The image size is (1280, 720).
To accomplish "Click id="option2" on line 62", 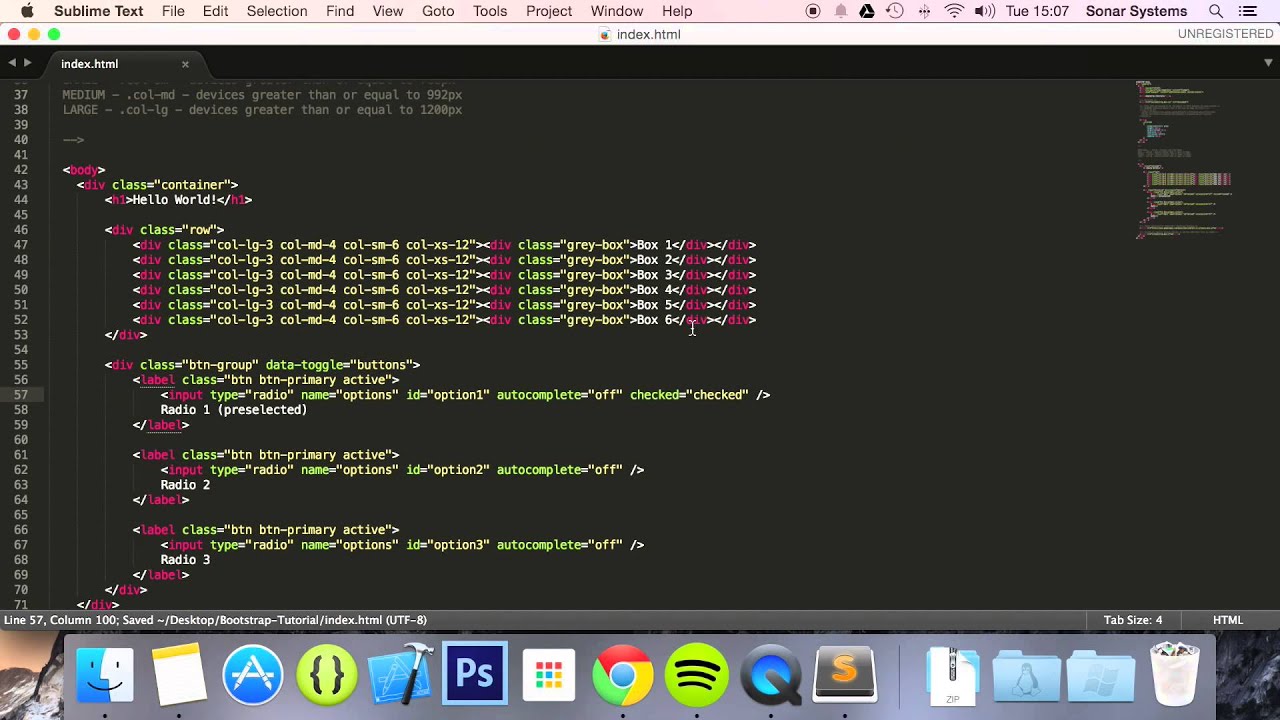I will pyautogui.click(x=448, y=470).
